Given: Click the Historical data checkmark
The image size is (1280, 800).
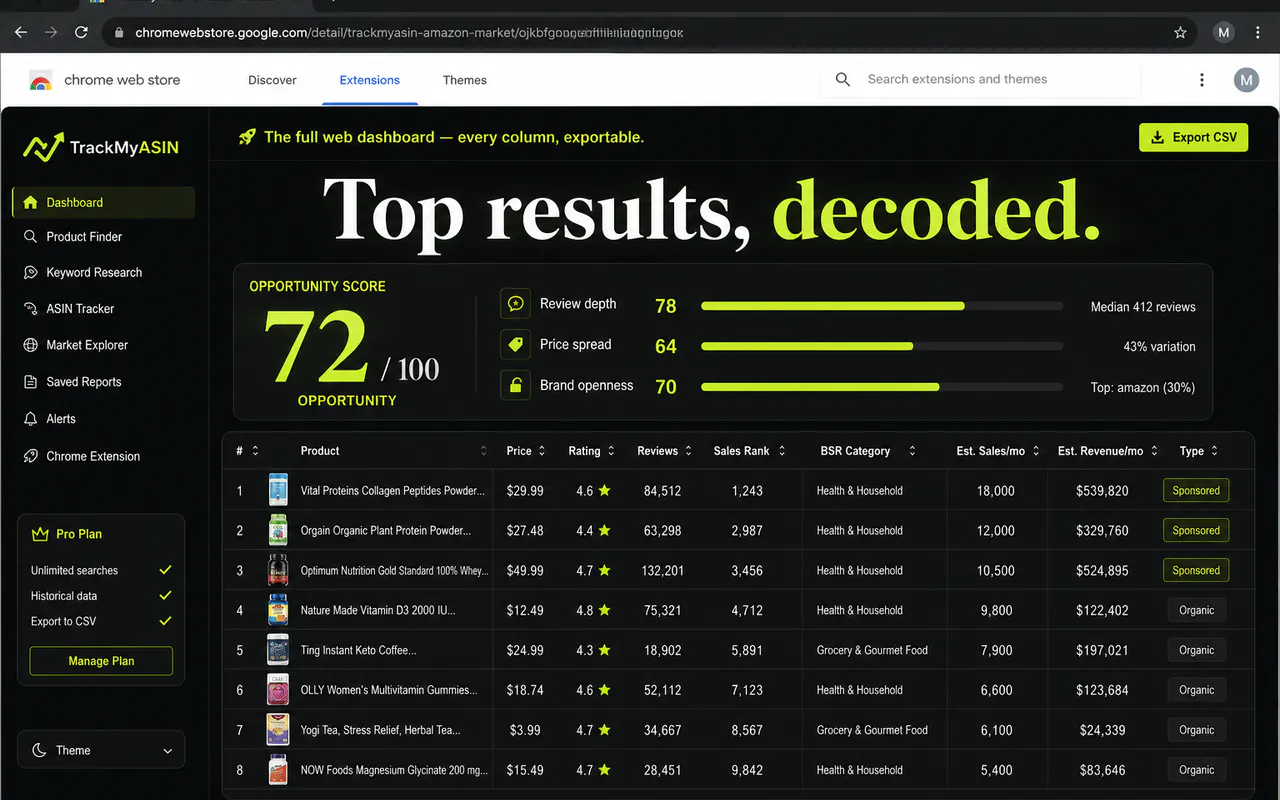Looking at the screenshot, I should click(x=166, y=596).
